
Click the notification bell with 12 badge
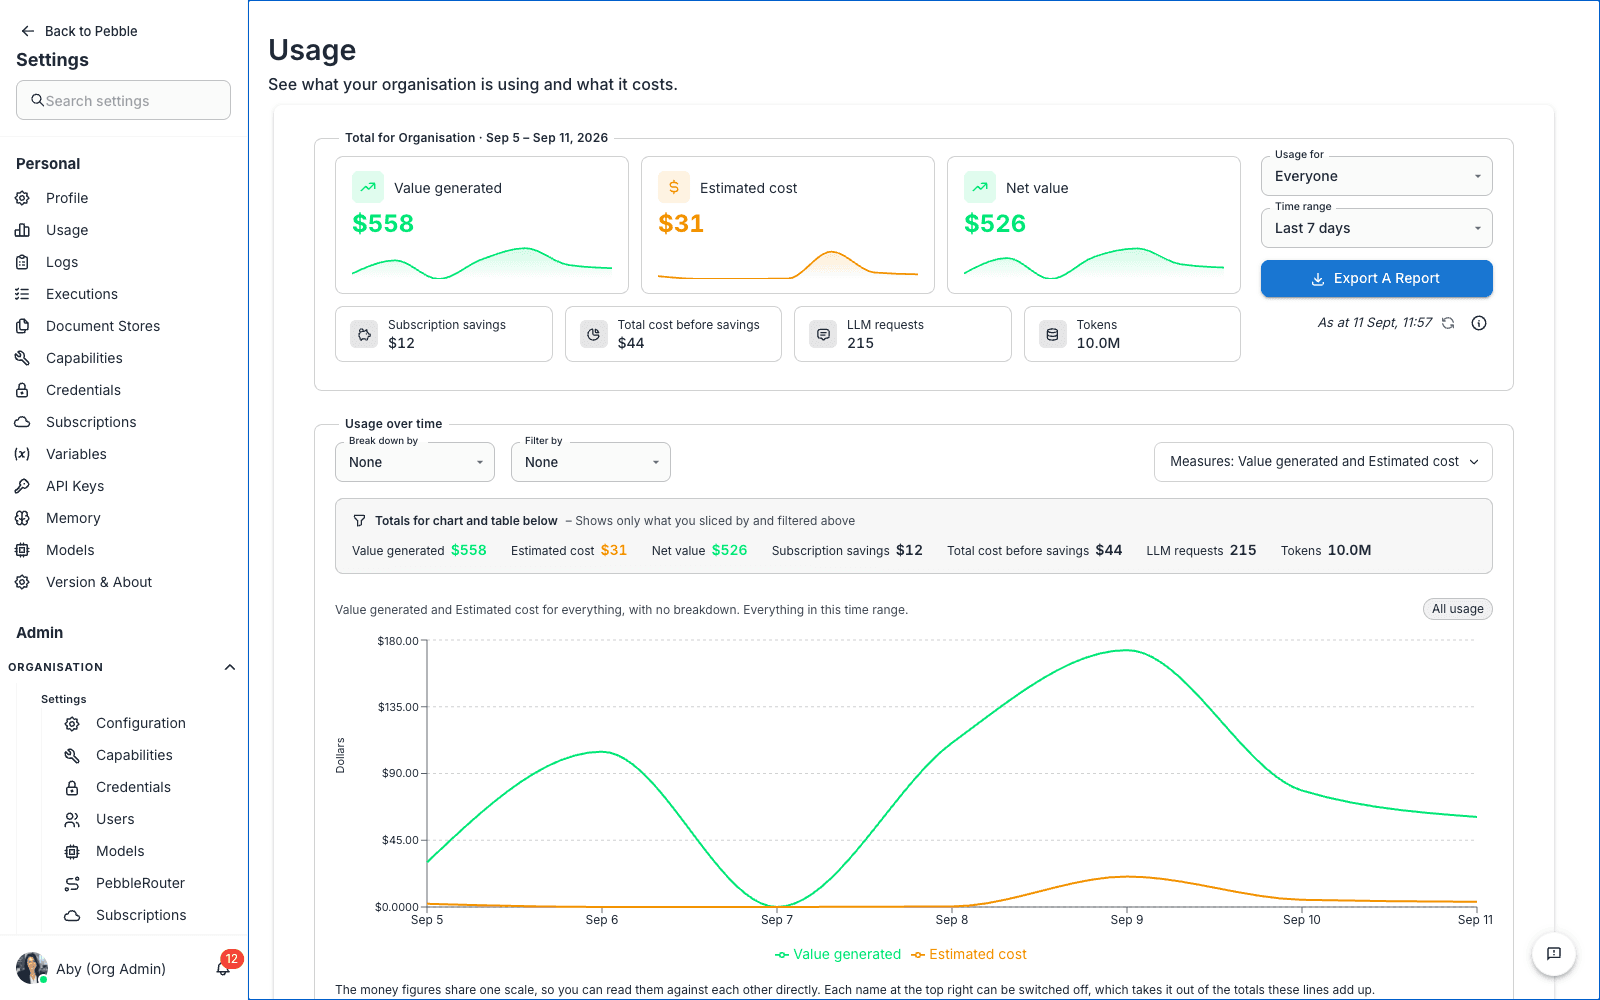225,966
